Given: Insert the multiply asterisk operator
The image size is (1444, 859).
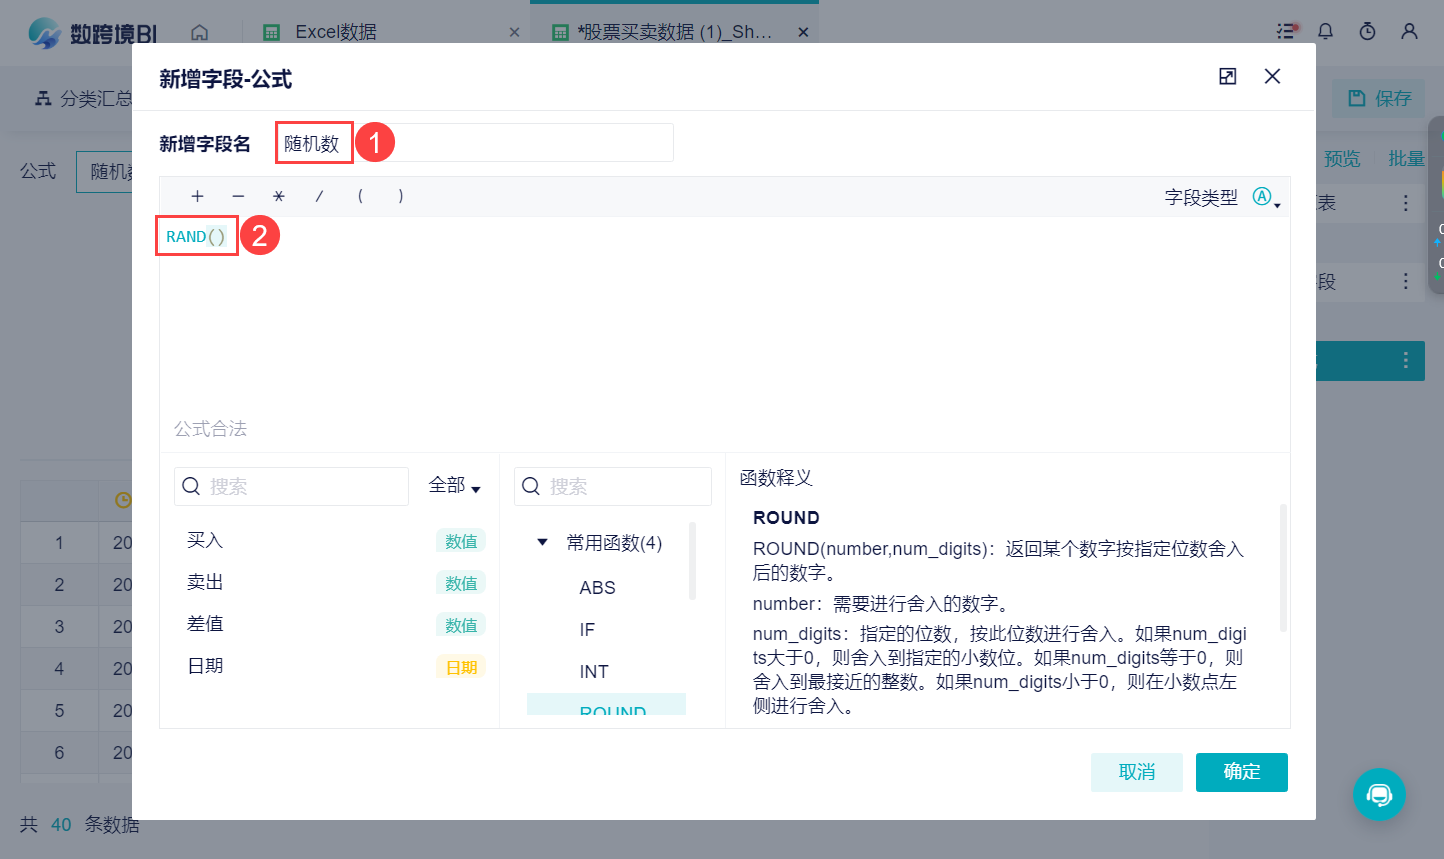Looking at the screenshot, I should (279, 196).
